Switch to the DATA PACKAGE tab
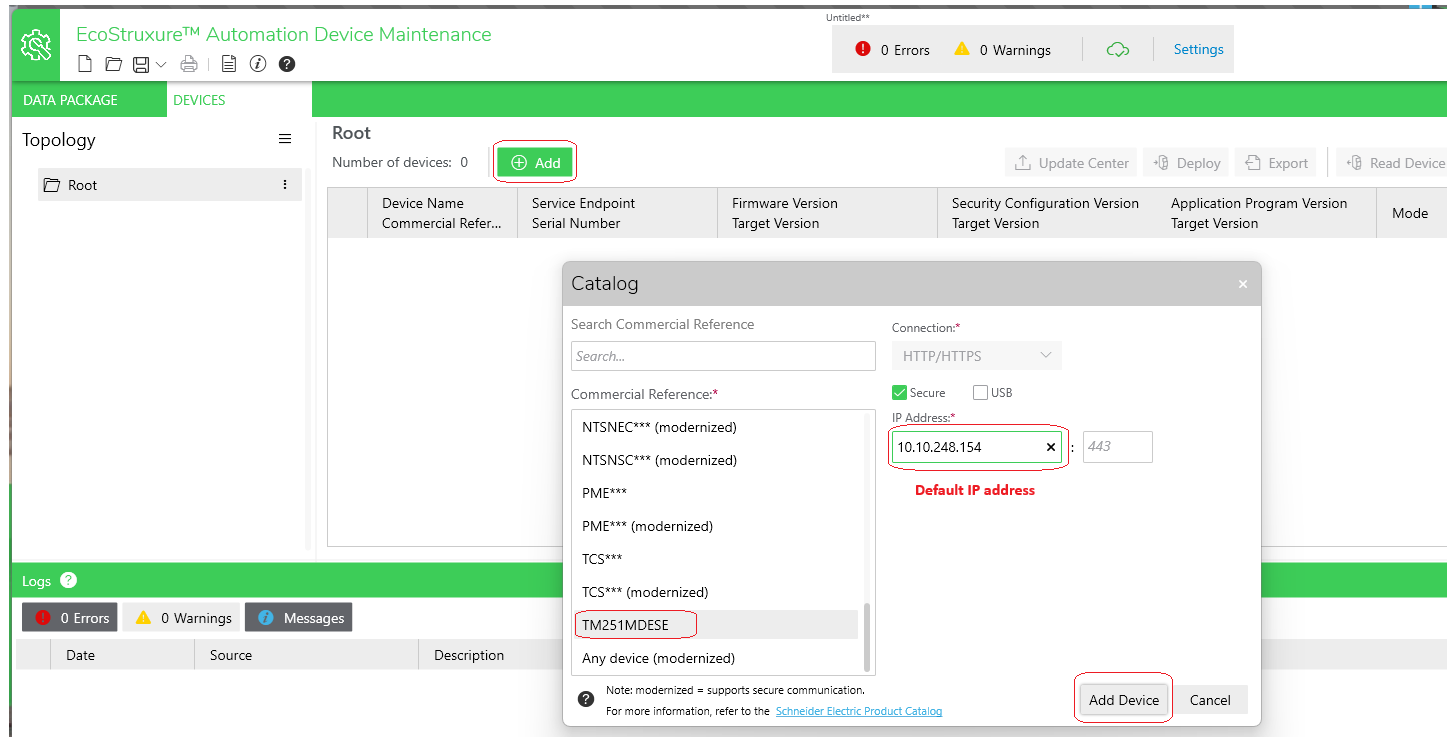Image resolution: width=1448 pixels, height=737 pixels. tap(70, 100)
